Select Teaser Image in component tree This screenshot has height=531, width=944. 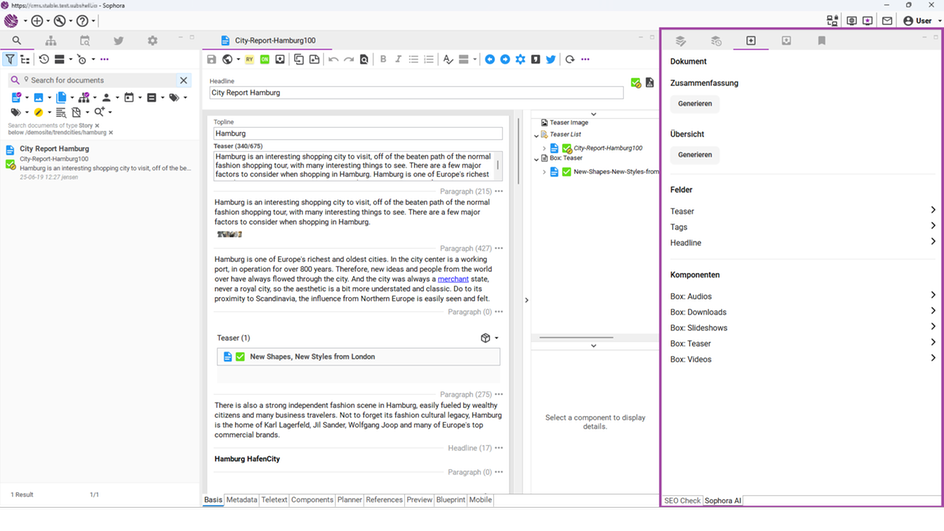pos(568,122)
